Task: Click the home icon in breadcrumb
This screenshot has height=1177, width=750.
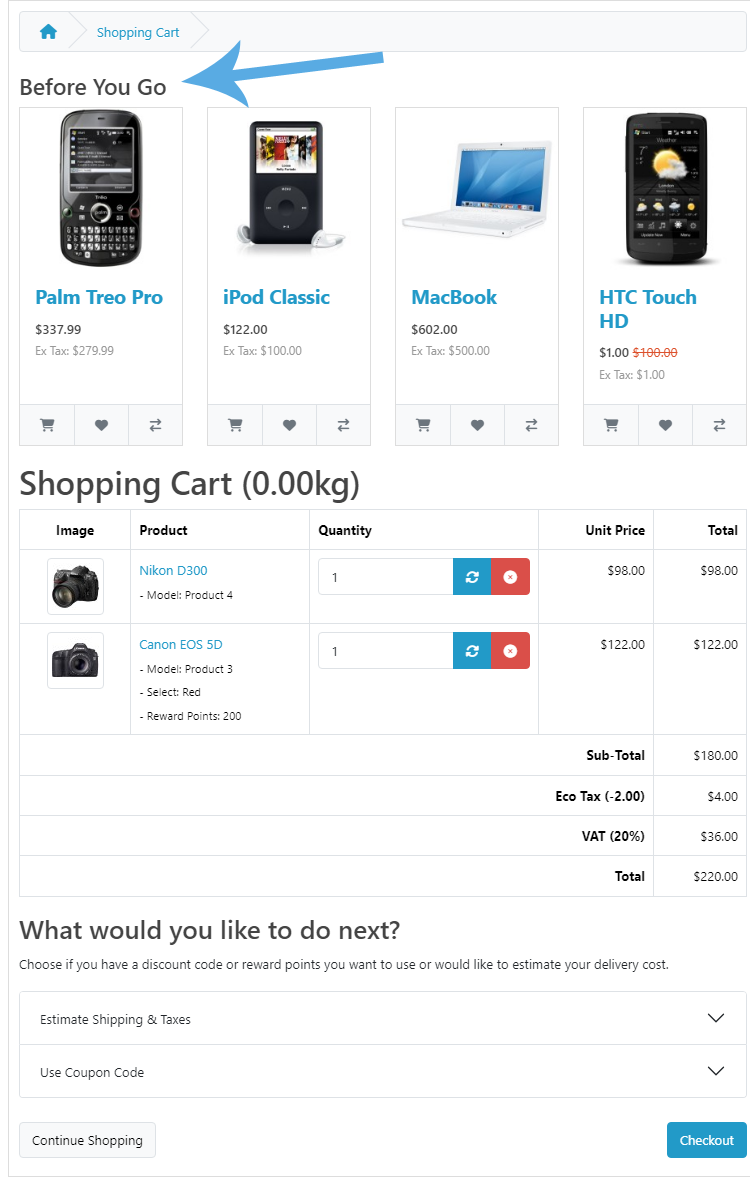Action: [48, 32]
